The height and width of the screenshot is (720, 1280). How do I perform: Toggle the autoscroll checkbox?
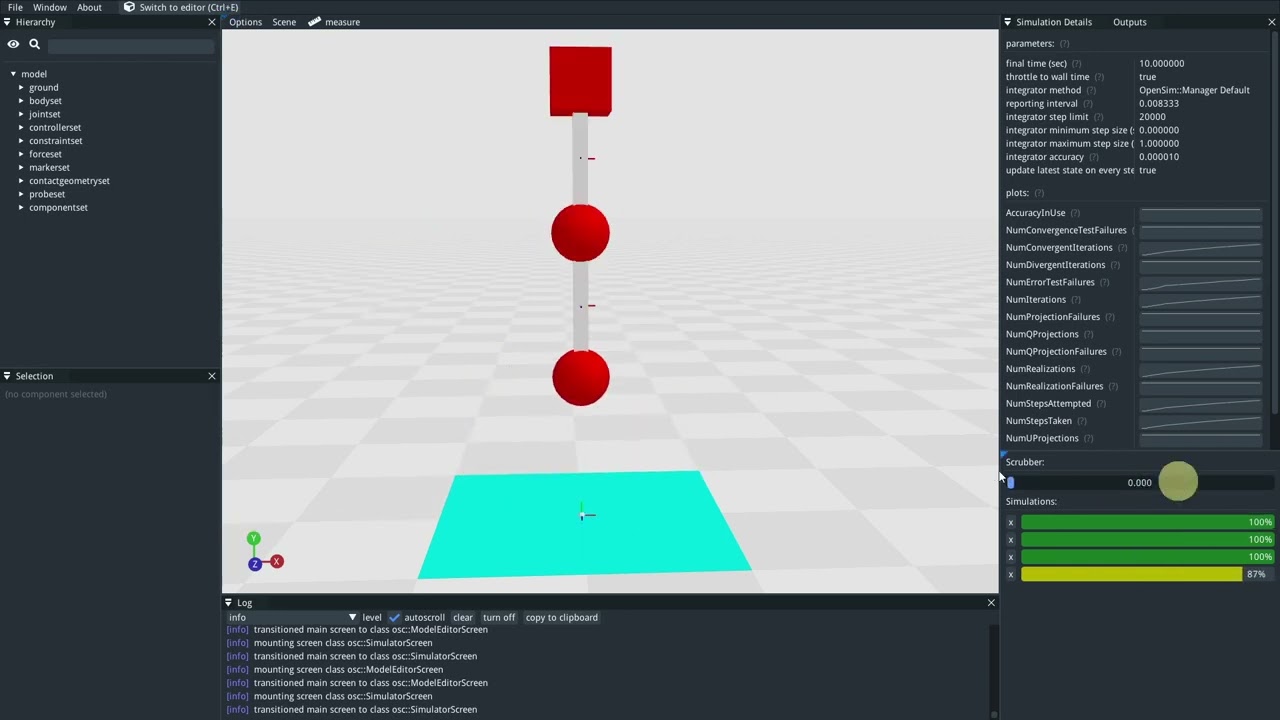(x=394, y=617)
